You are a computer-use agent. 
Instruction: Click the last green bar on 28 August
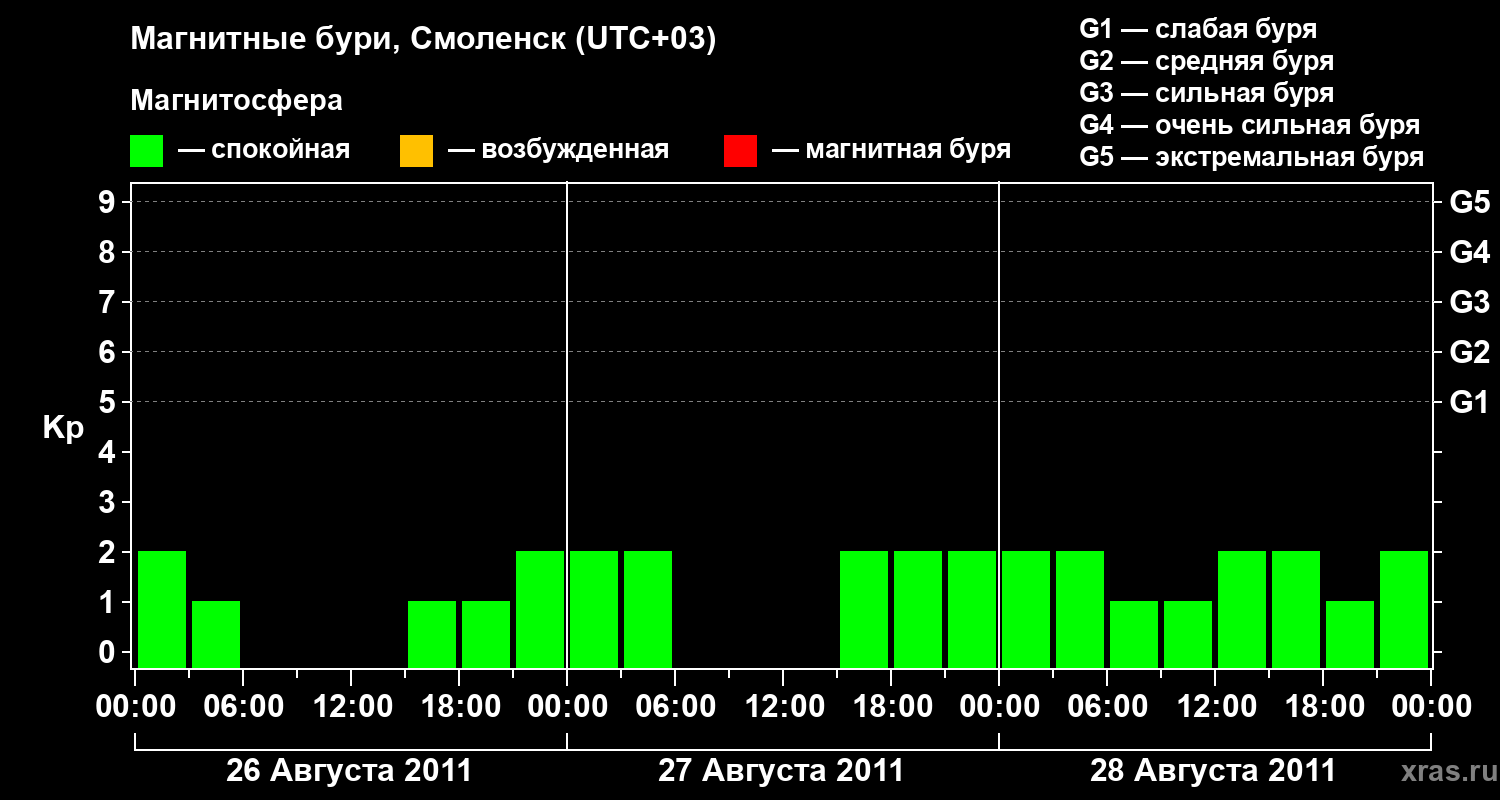pyautogui.click(x=1404, y=609)
